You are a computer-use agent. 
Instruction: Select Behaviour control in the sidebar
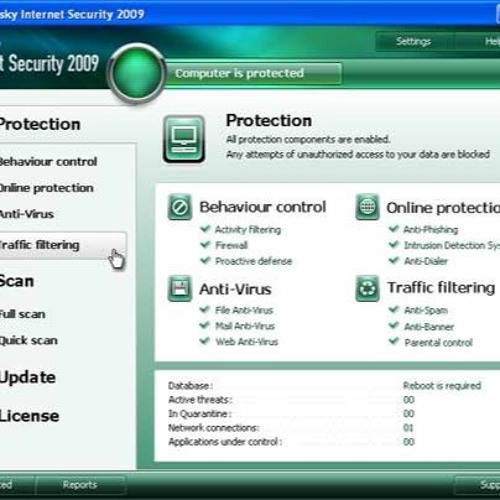click(48, 162)
